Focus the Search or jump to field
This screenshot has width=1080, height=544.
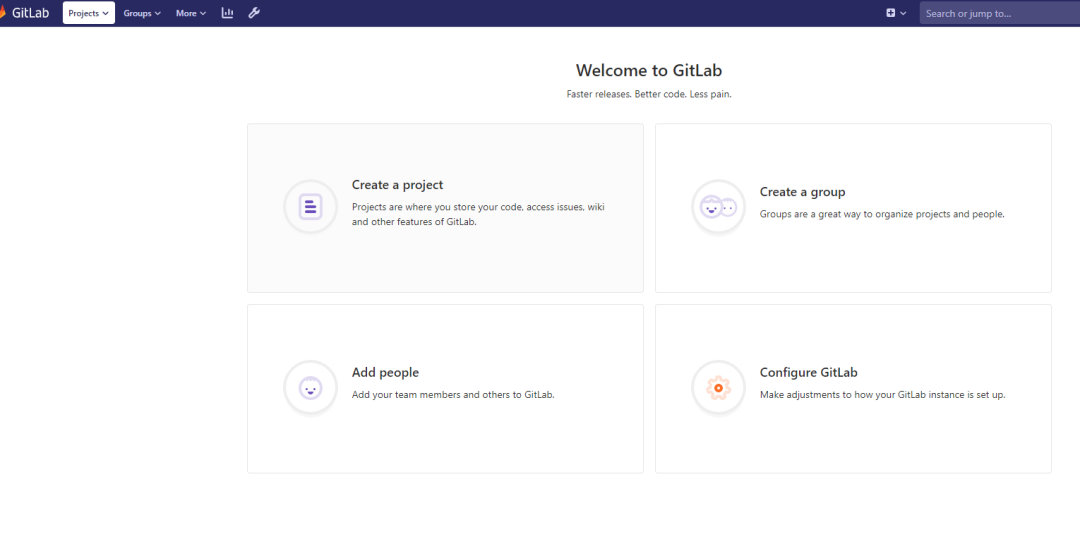coord(1000,13)
